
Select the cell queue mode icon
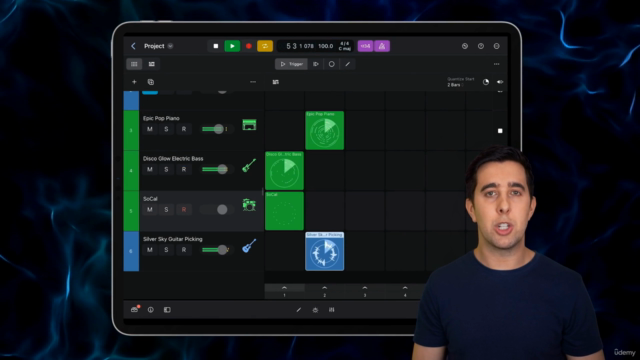316,64
